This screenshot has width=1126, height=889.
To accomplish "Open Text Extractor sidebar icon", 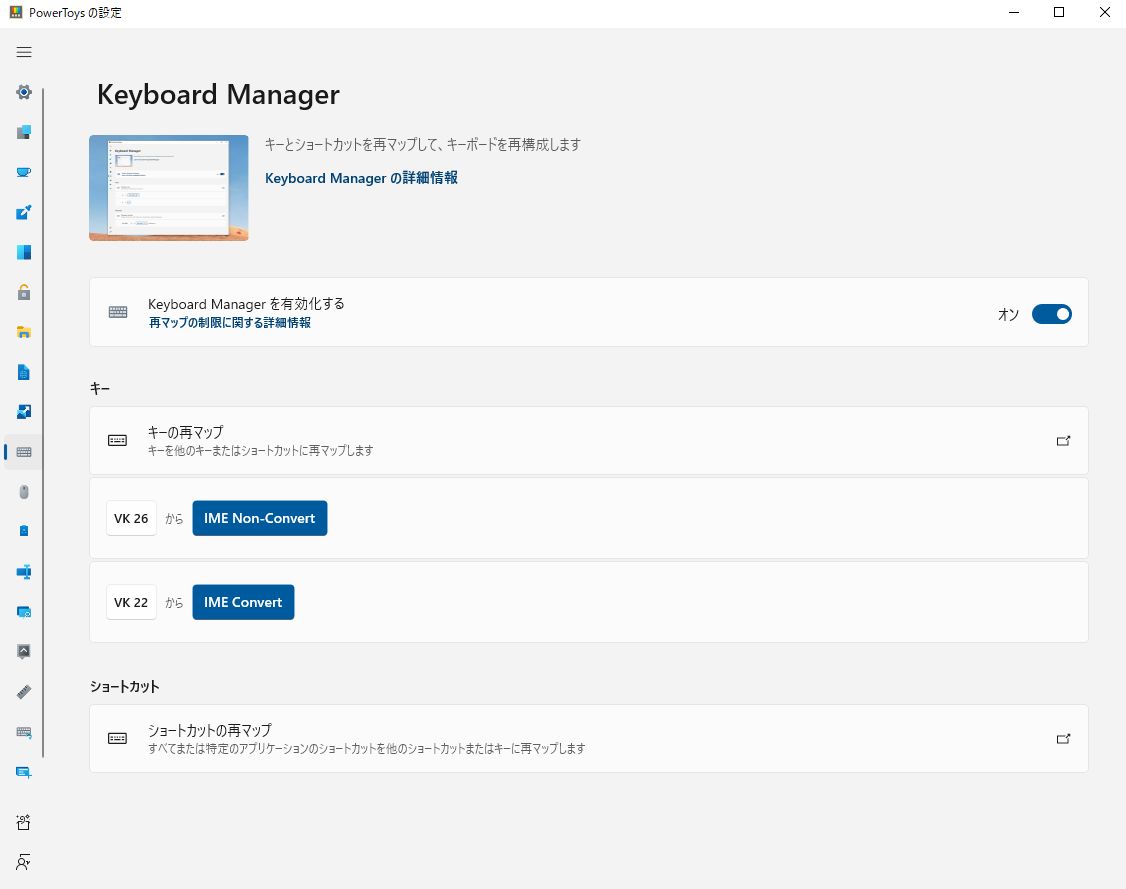I will tap(24, 772).
